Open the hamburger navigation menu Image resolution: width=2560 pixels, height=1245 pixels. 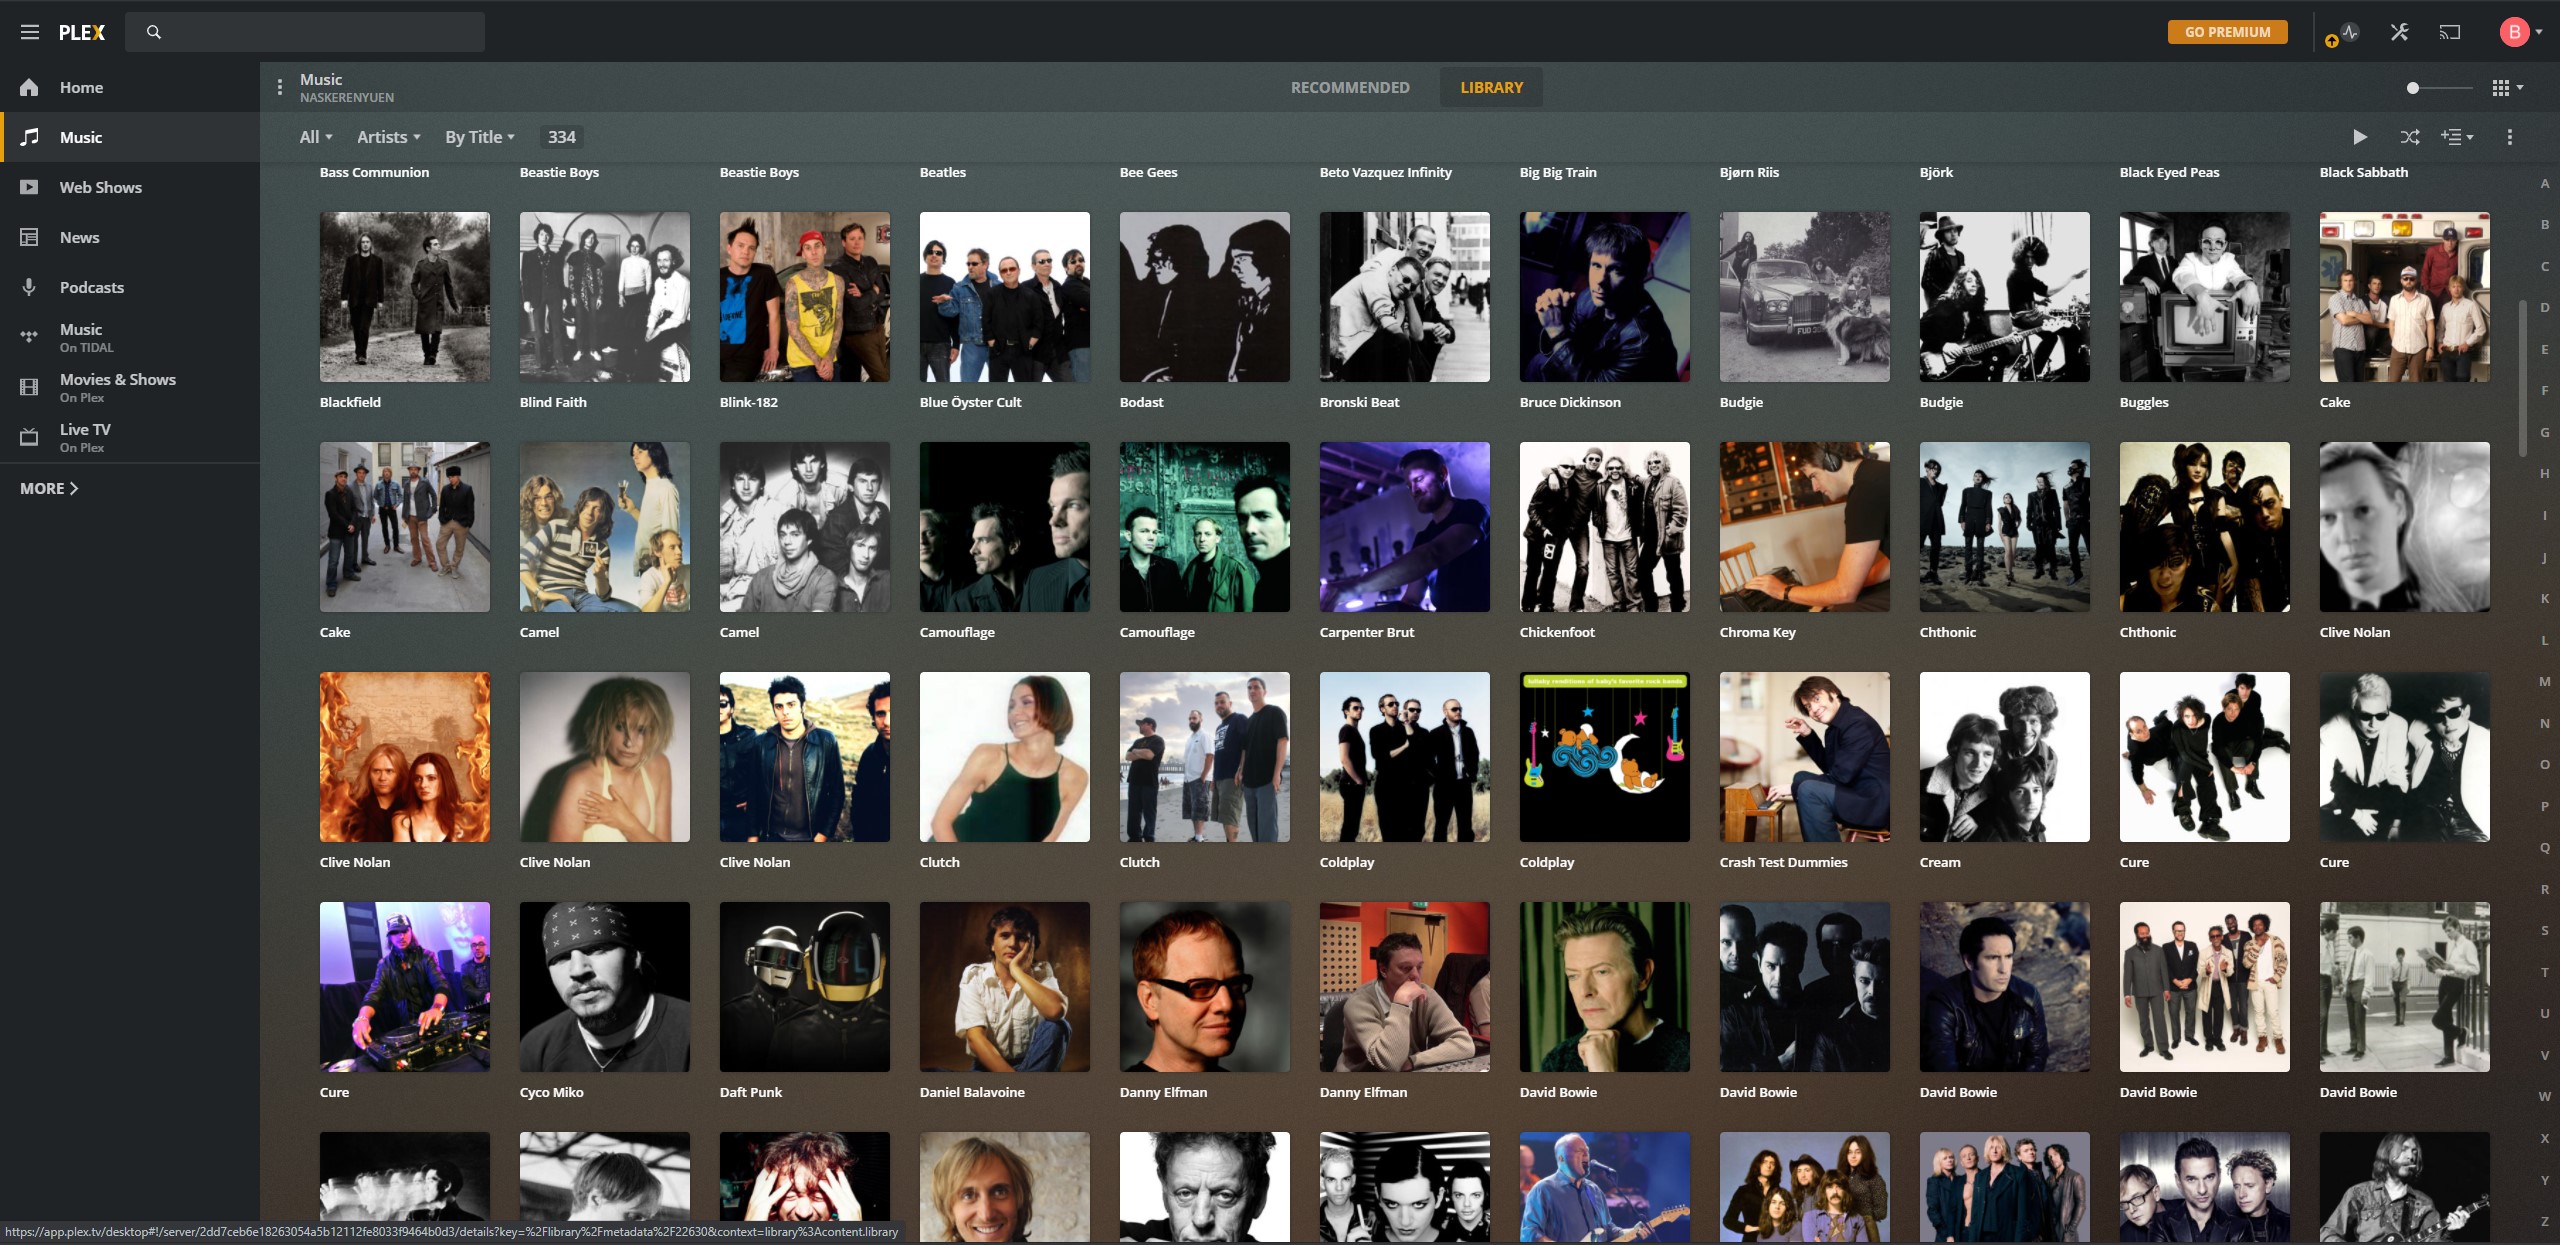pyautogui.click(x=30, y=32)
